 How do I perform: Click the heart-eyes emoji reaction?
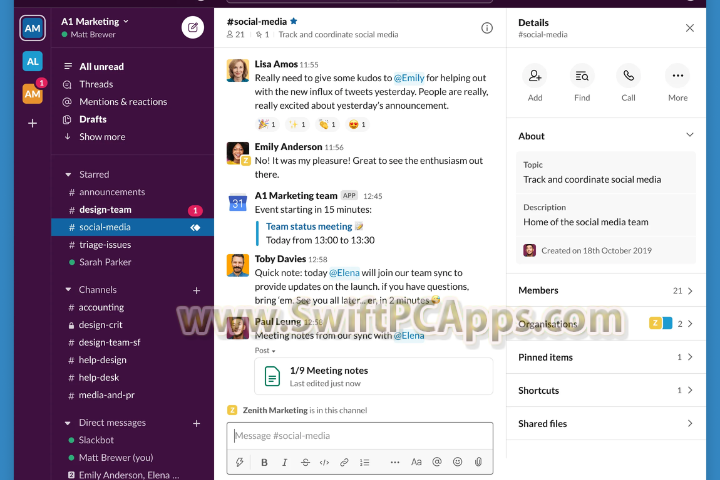[x=357, y=124]
